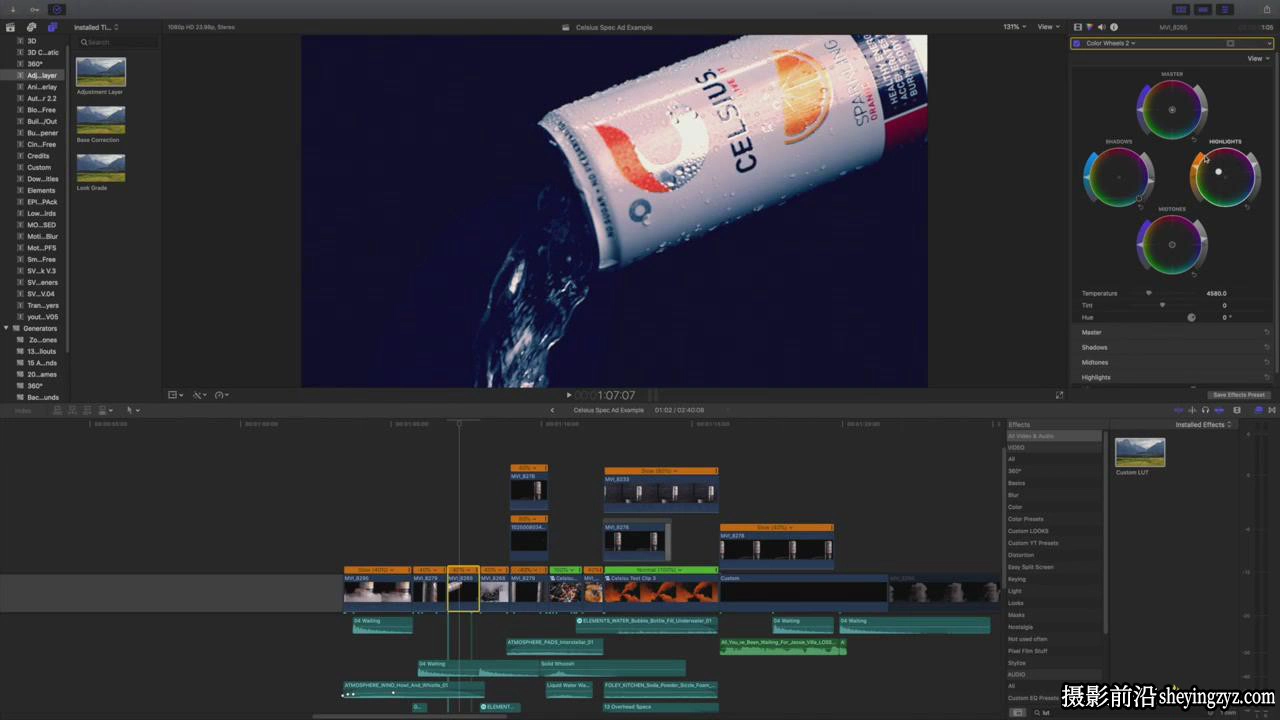Open the Audio inspector speaker icon
This screenshot has width=1280, height=720.
1101,27
